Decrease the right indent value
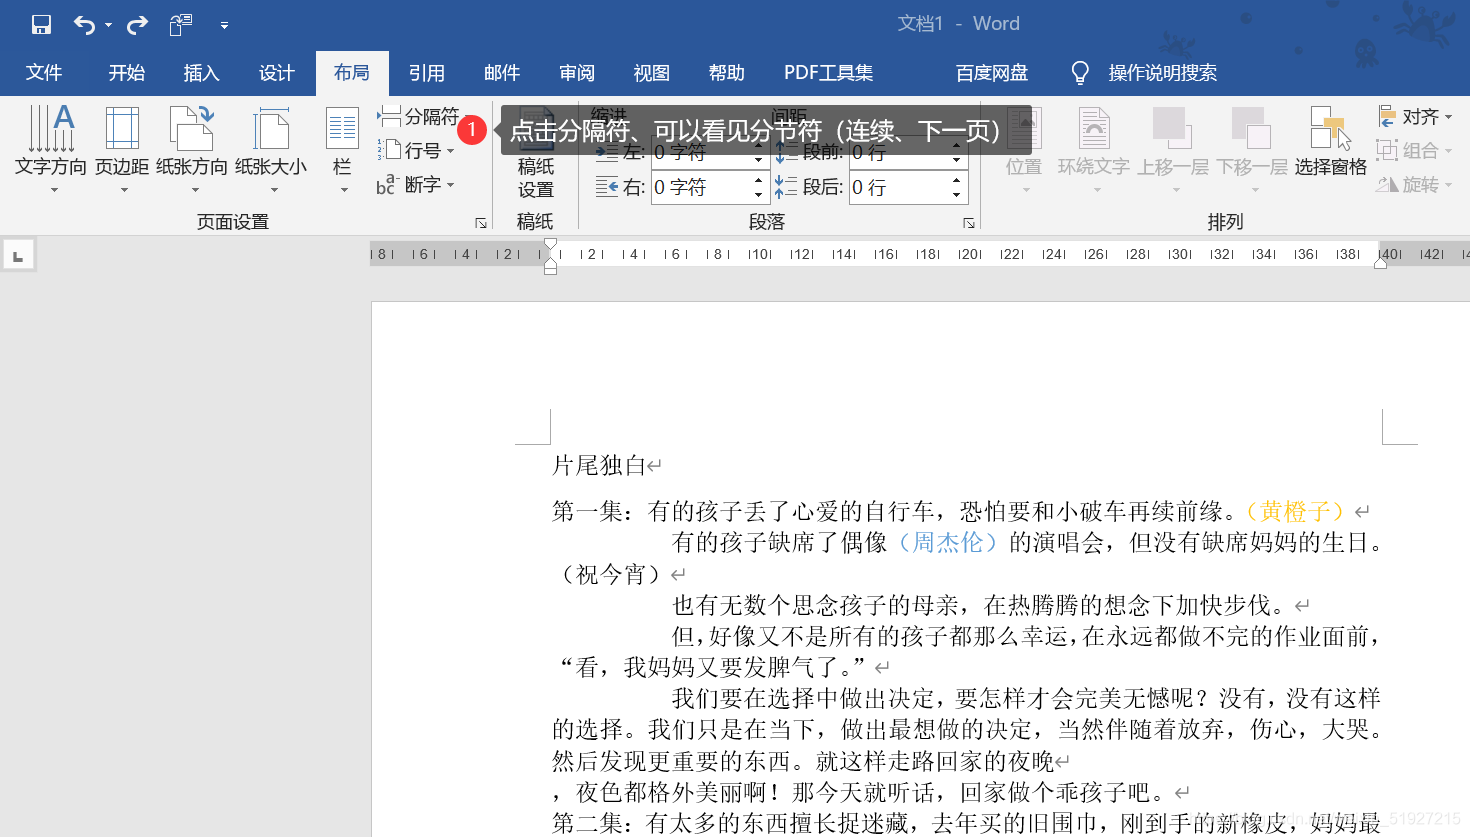Image resolution: width=1470 pixels, height=837 pixels. [759, 194]
